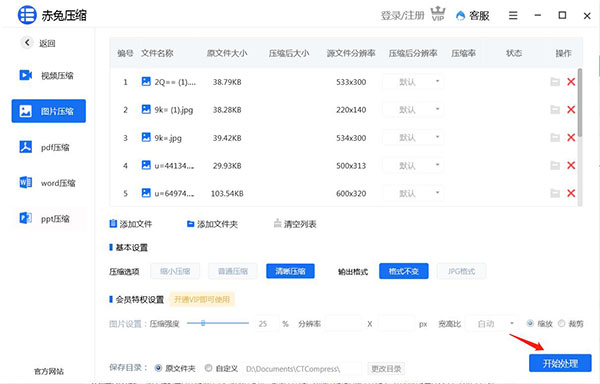Image resolution: width=600 pixels, height=384 pixels.
Task: Delete file 9k= (1).jpg with red X
Action: tap(571, 109)
